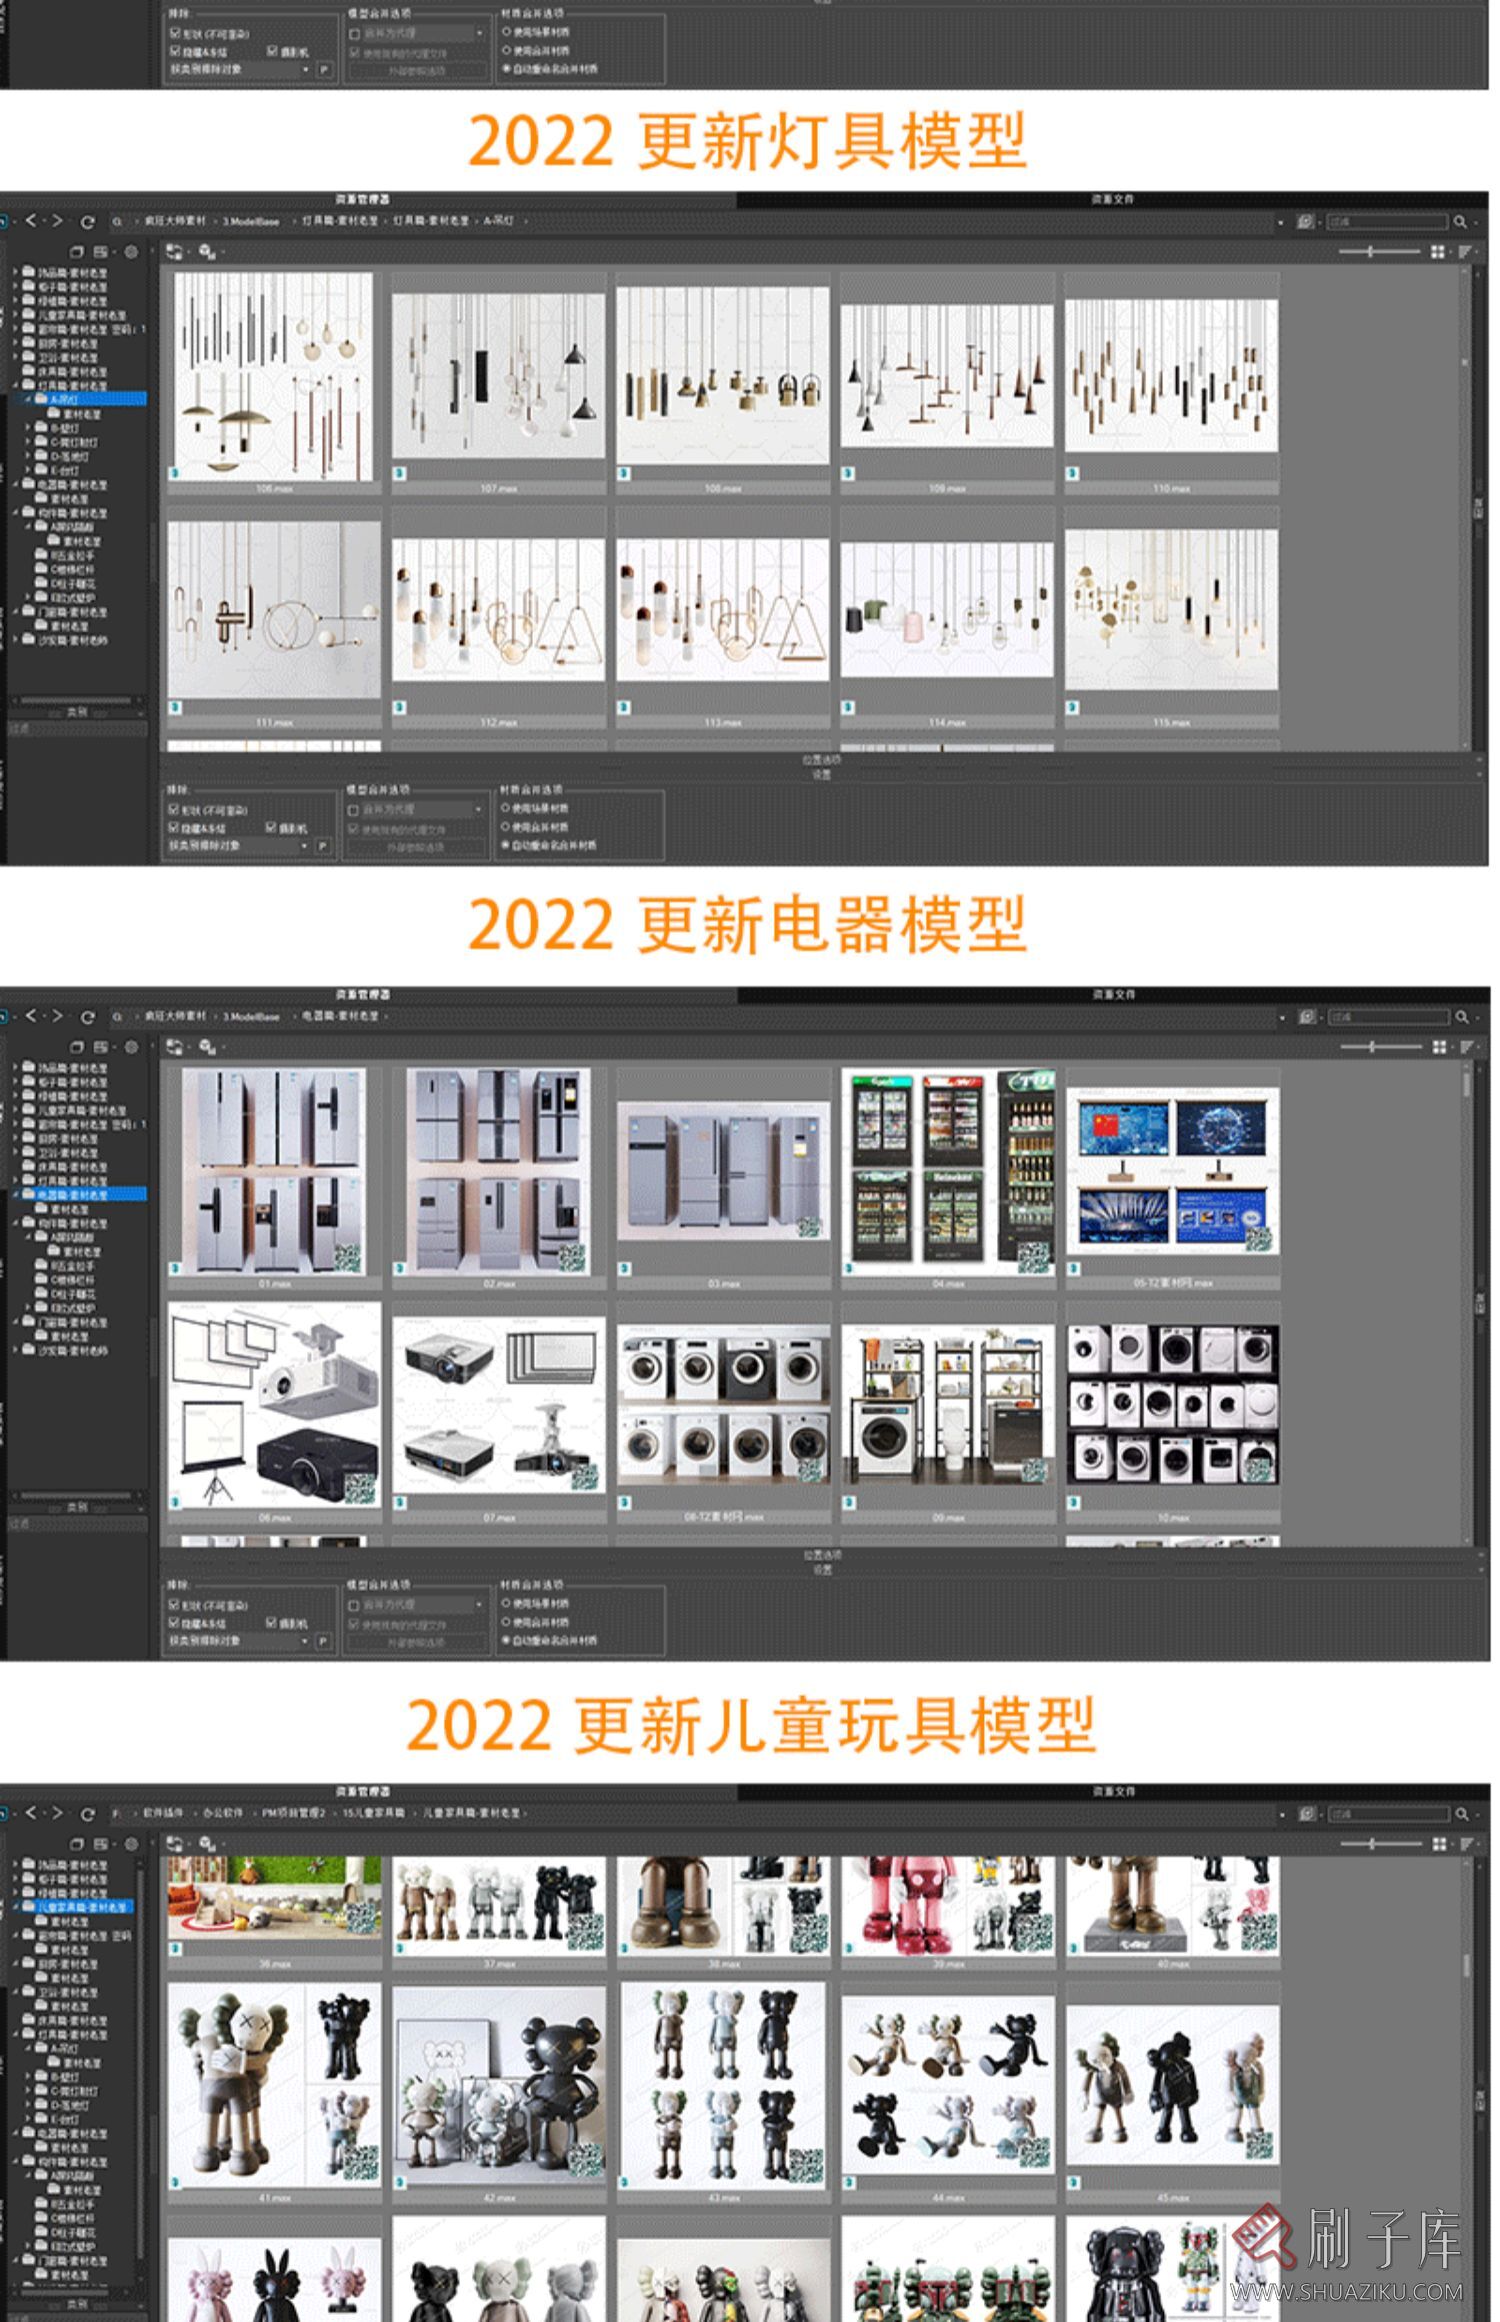Click the list layout icon above lighting tree
Screen dimensions: 1500x2322
(x=102, y=252)
